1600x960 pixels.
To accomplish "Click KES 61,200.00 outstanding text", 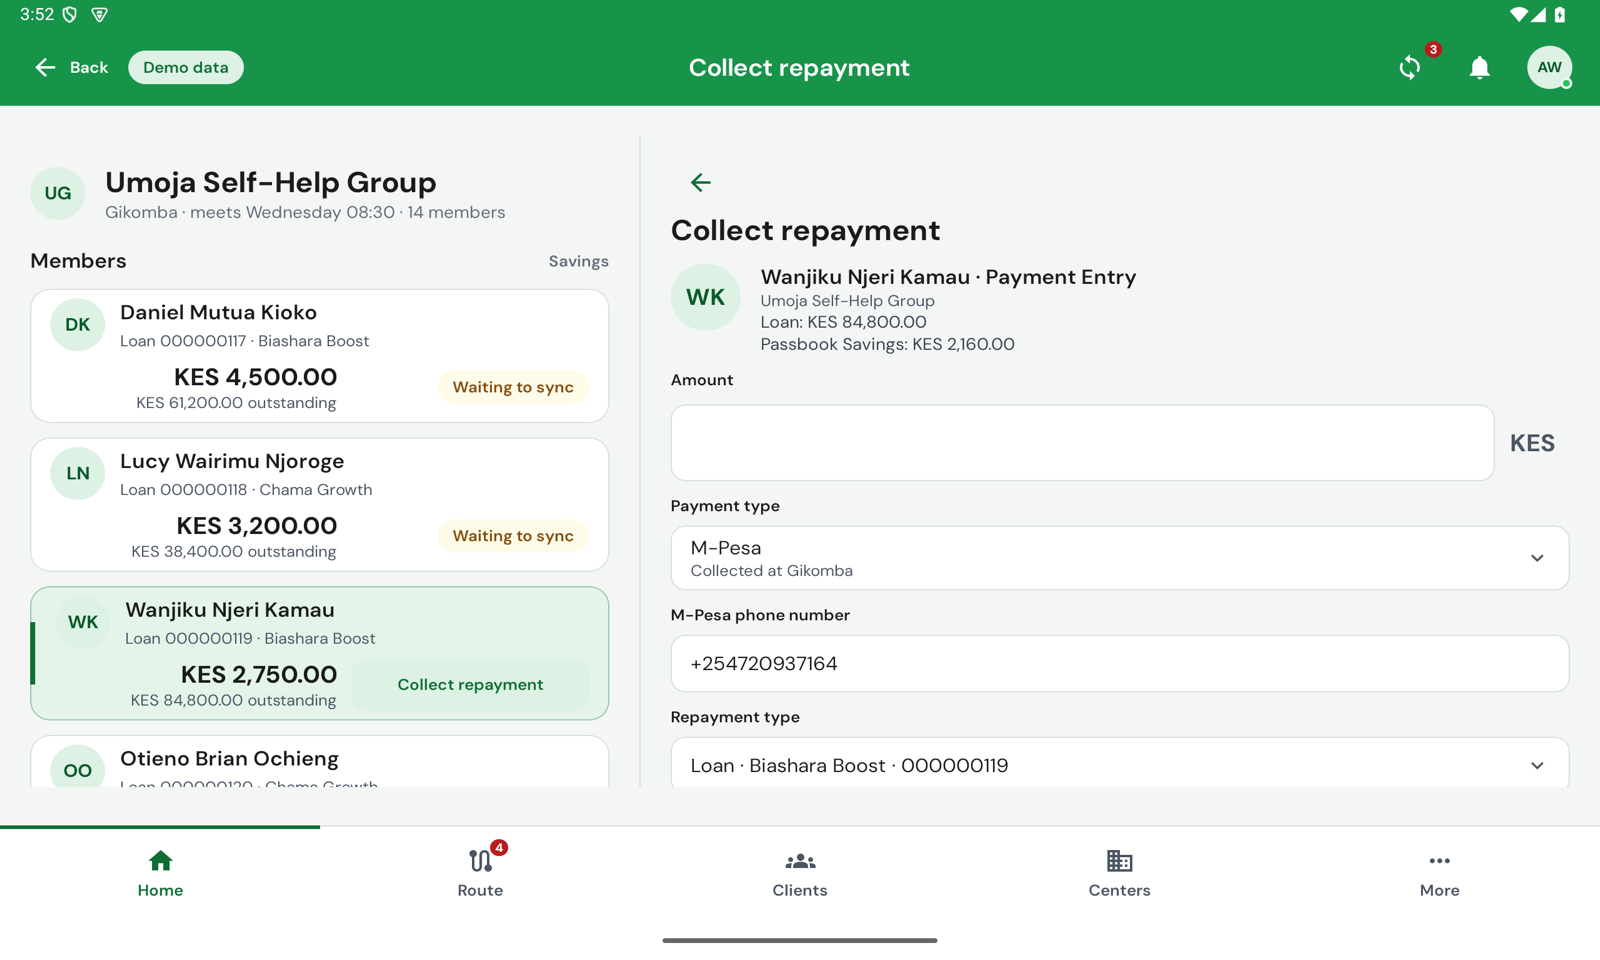I will [x=236, y=403].
